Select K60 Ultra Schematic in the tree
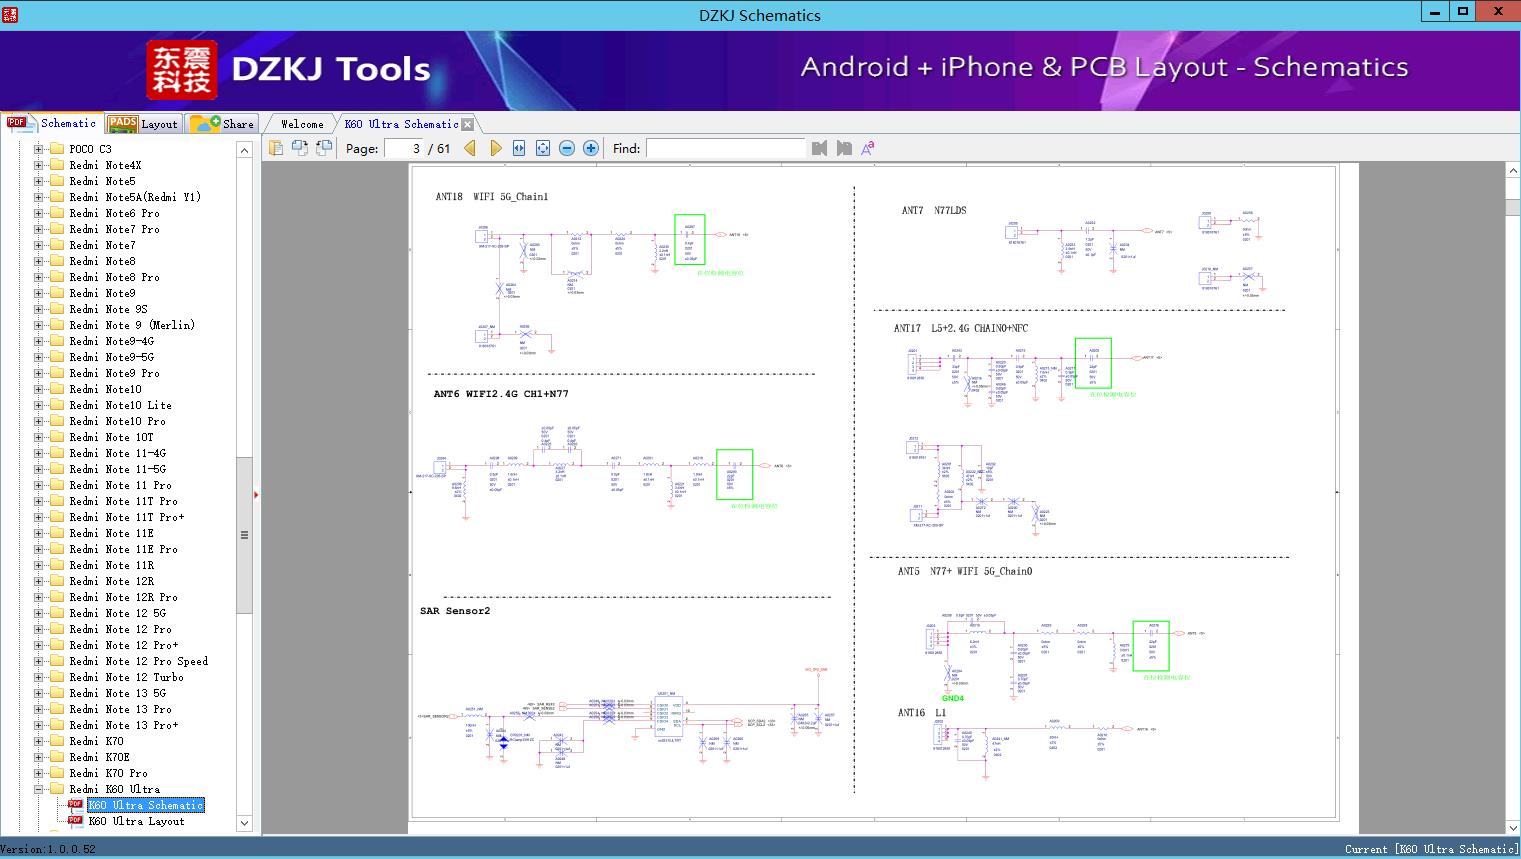The image size is (1521, 859). pos(146,805)
